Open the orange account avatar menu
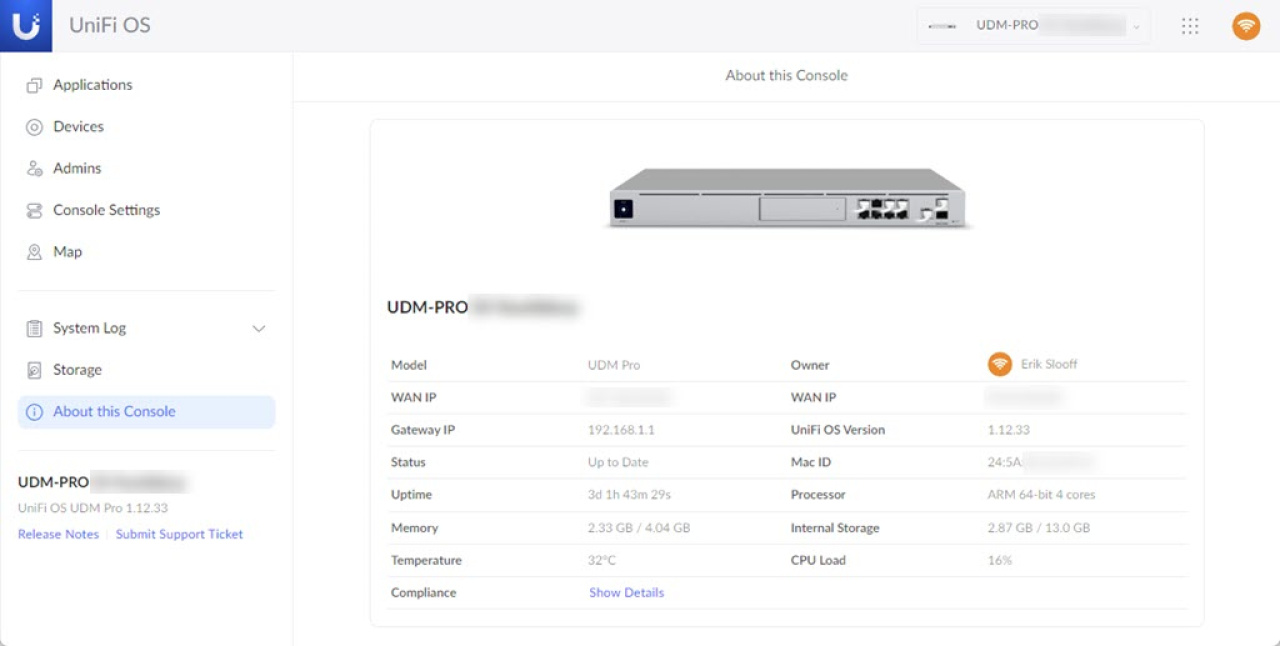 [1245, 25]
